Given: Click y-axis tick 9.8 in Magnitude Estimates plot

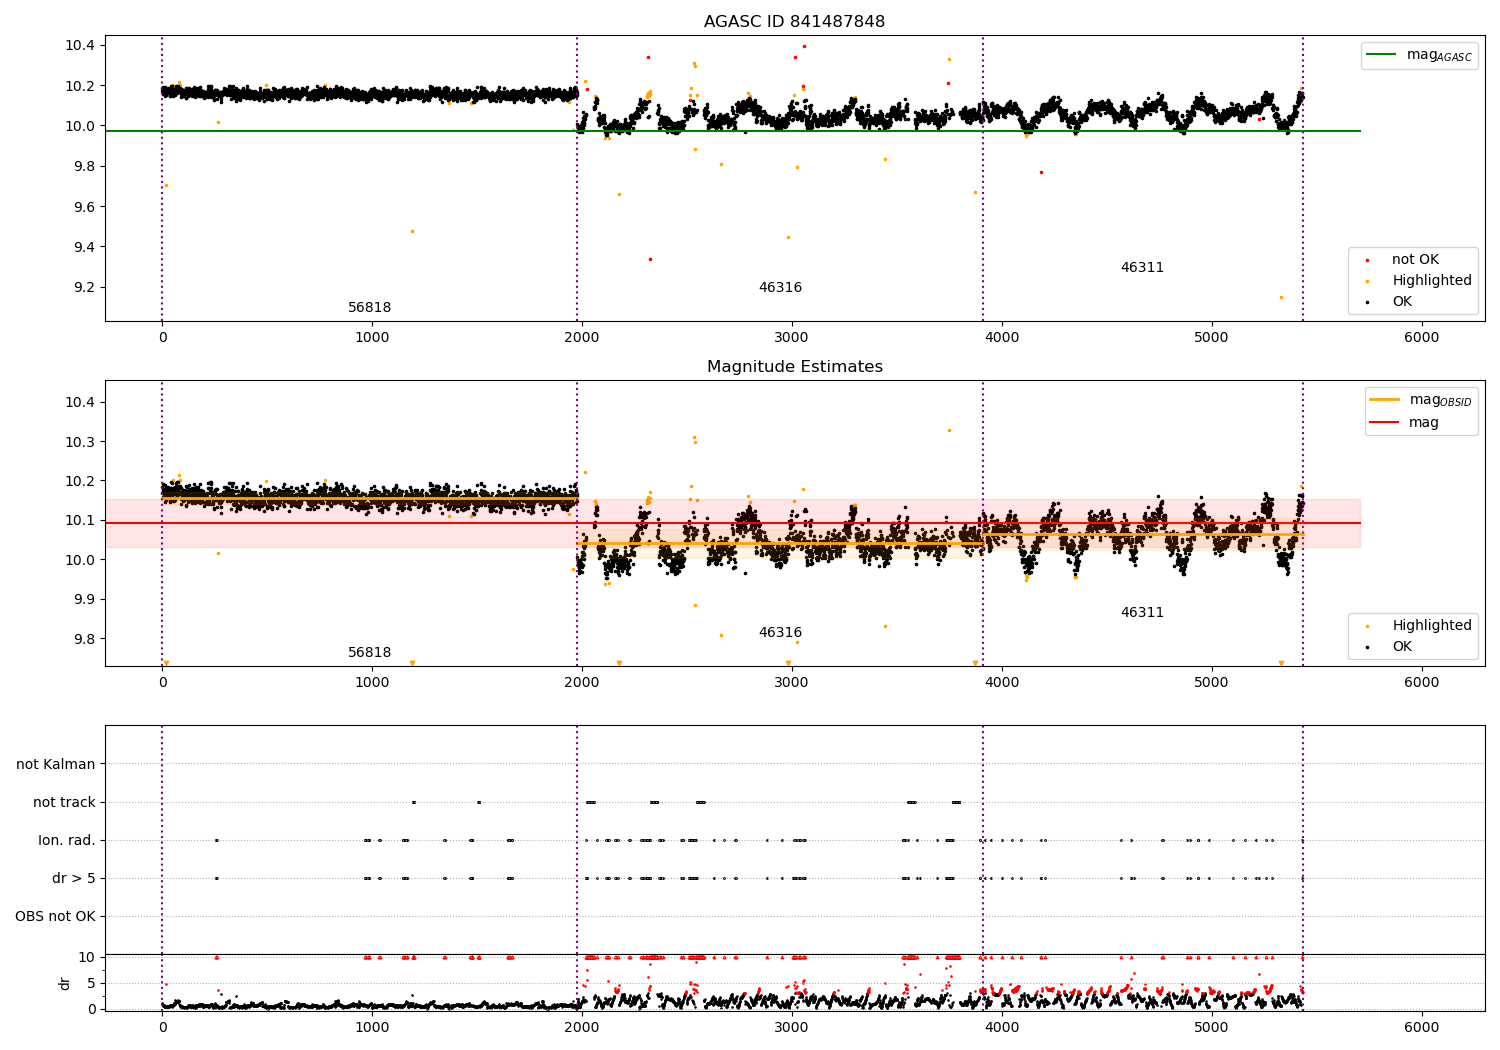Looking at the screenshot, I should click(84, 639).
